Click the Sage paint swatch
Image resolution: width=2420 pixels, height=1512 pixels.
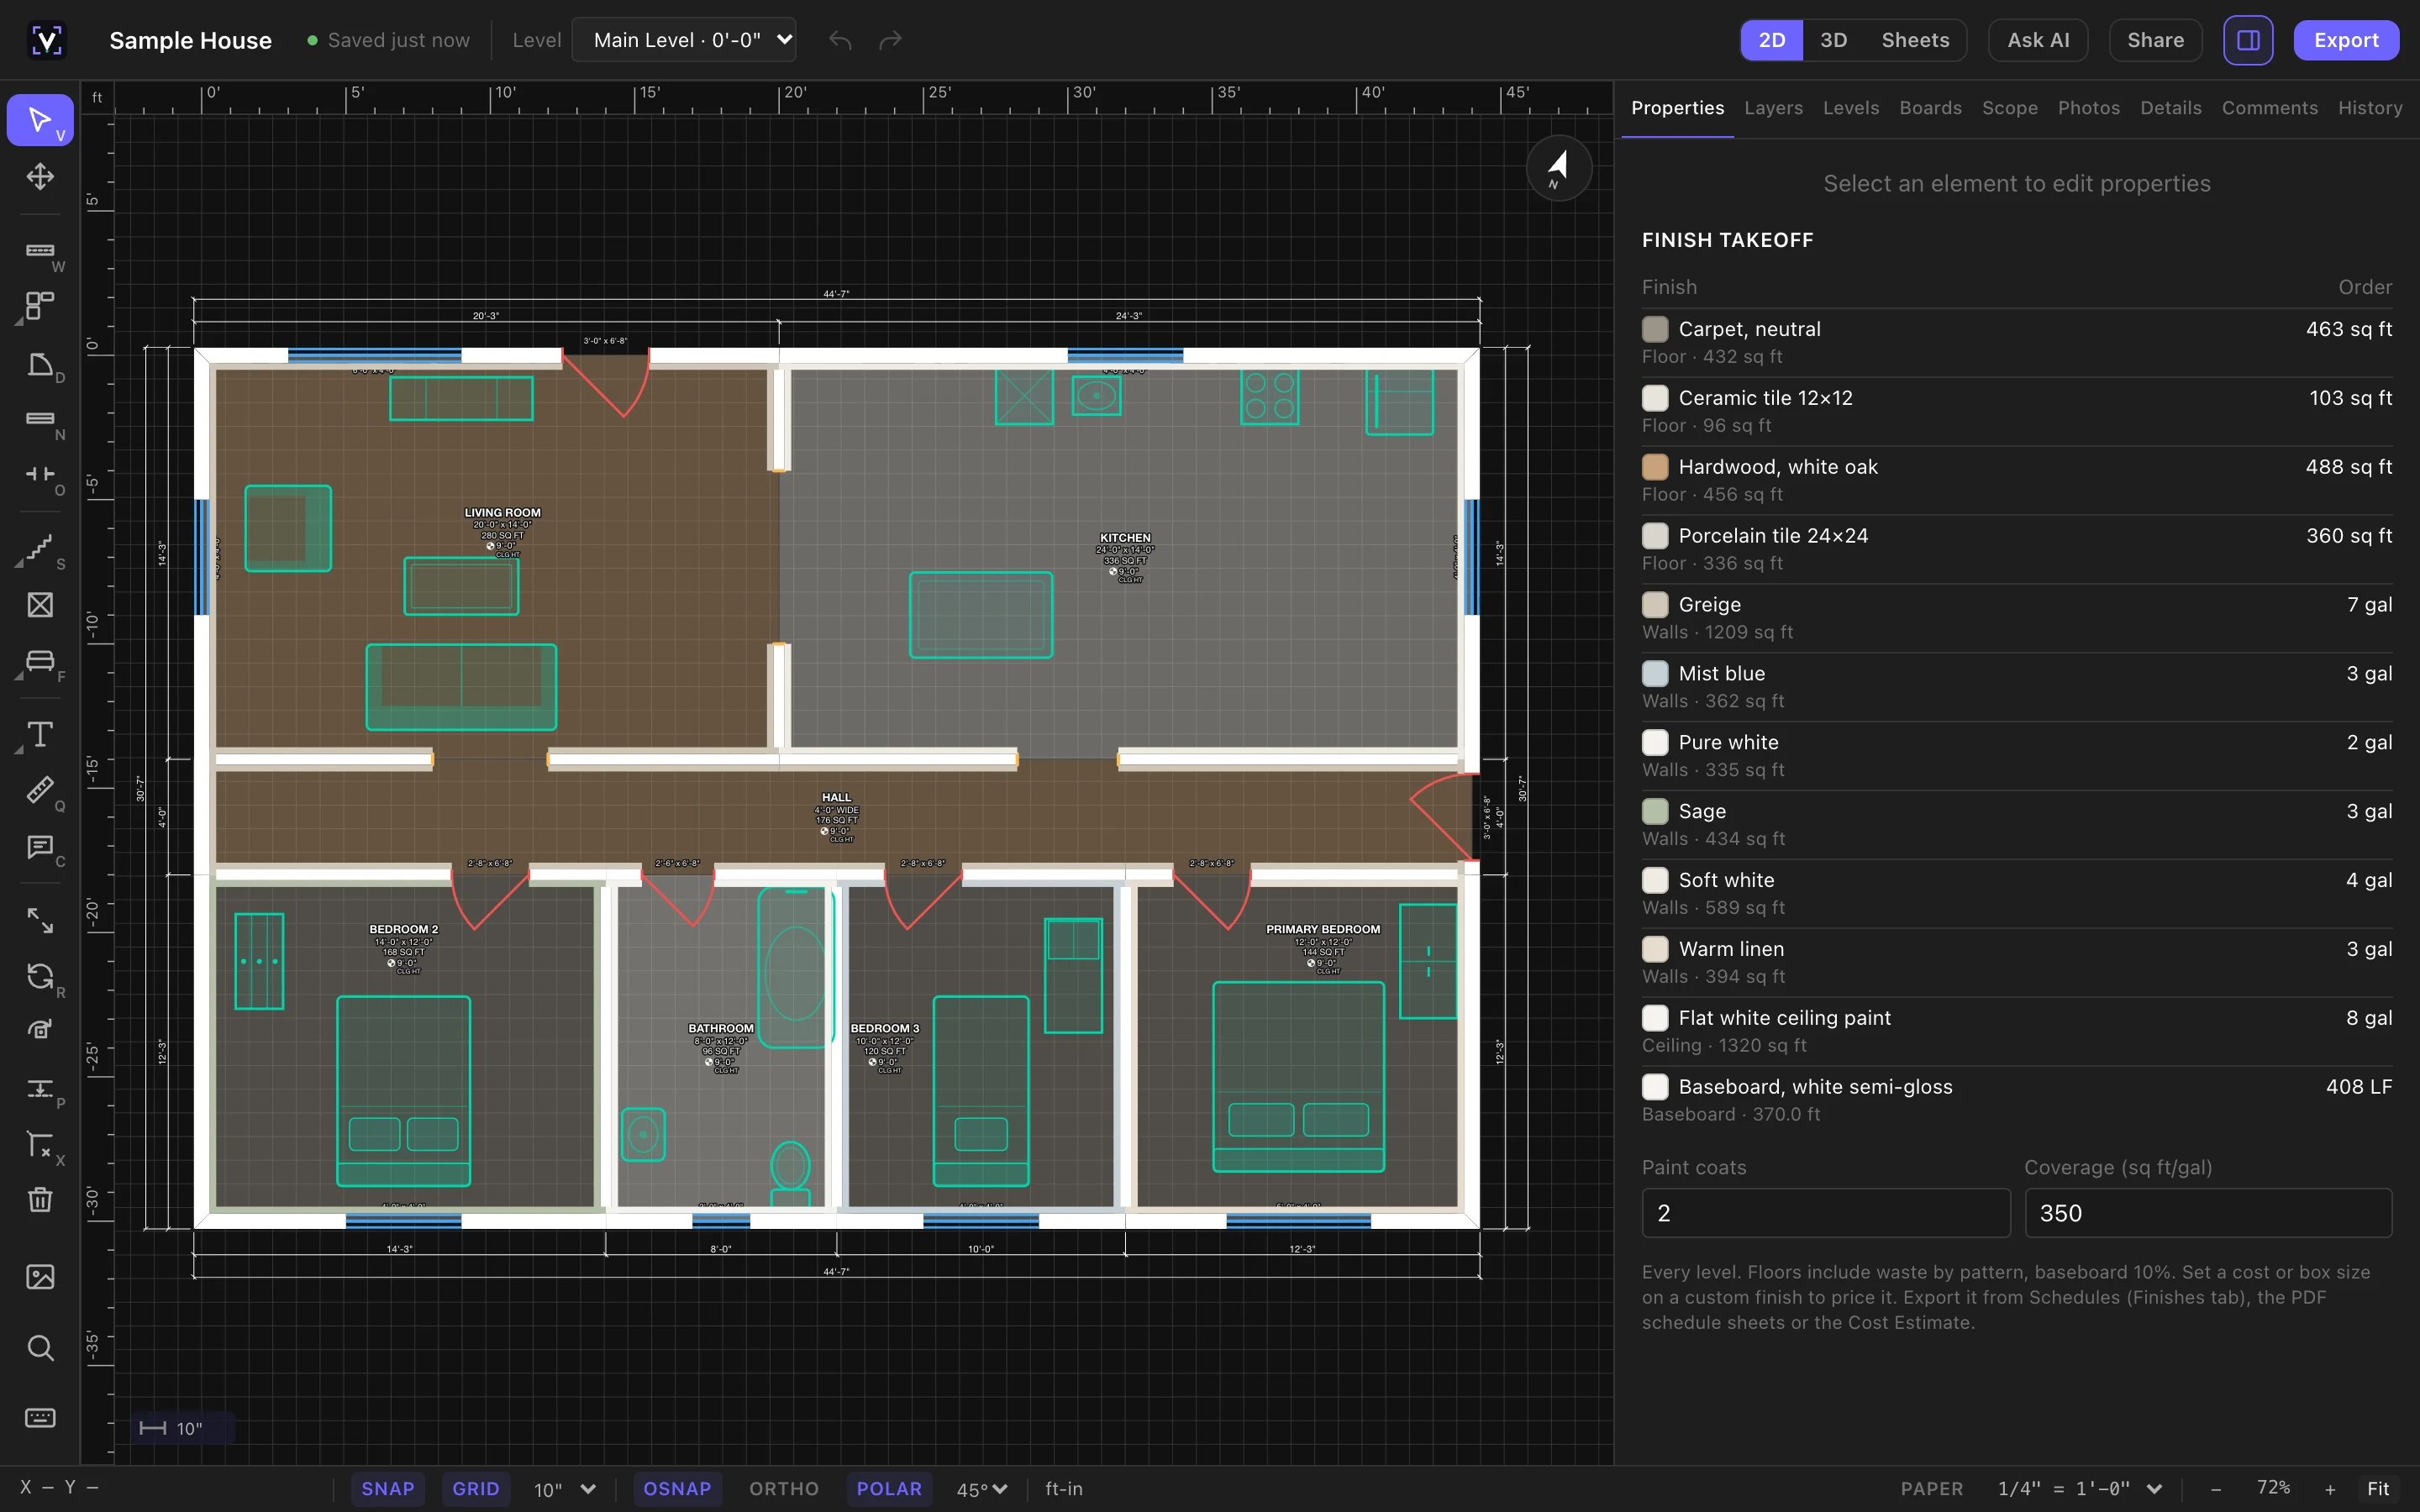(1655, 811)
